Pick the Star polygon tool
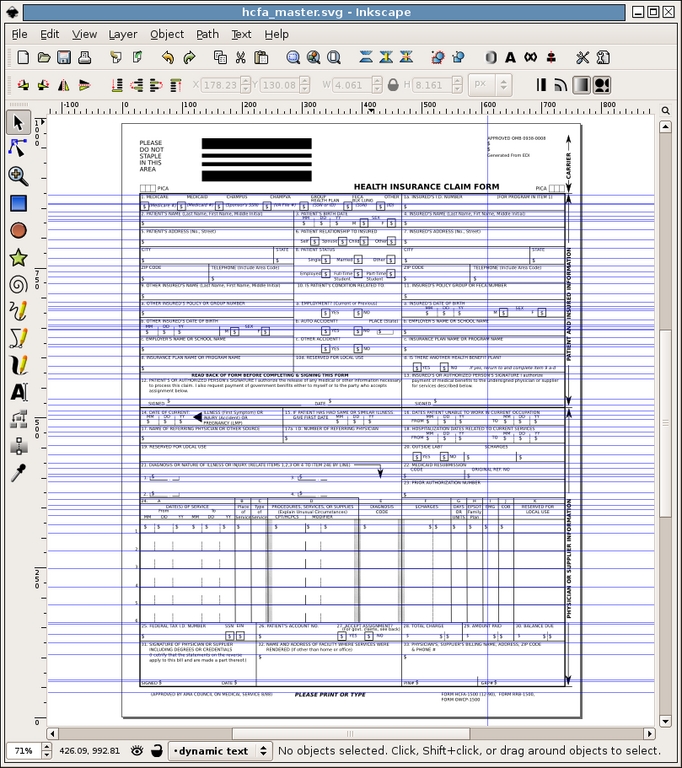682x768 pixels. point(18,257)
